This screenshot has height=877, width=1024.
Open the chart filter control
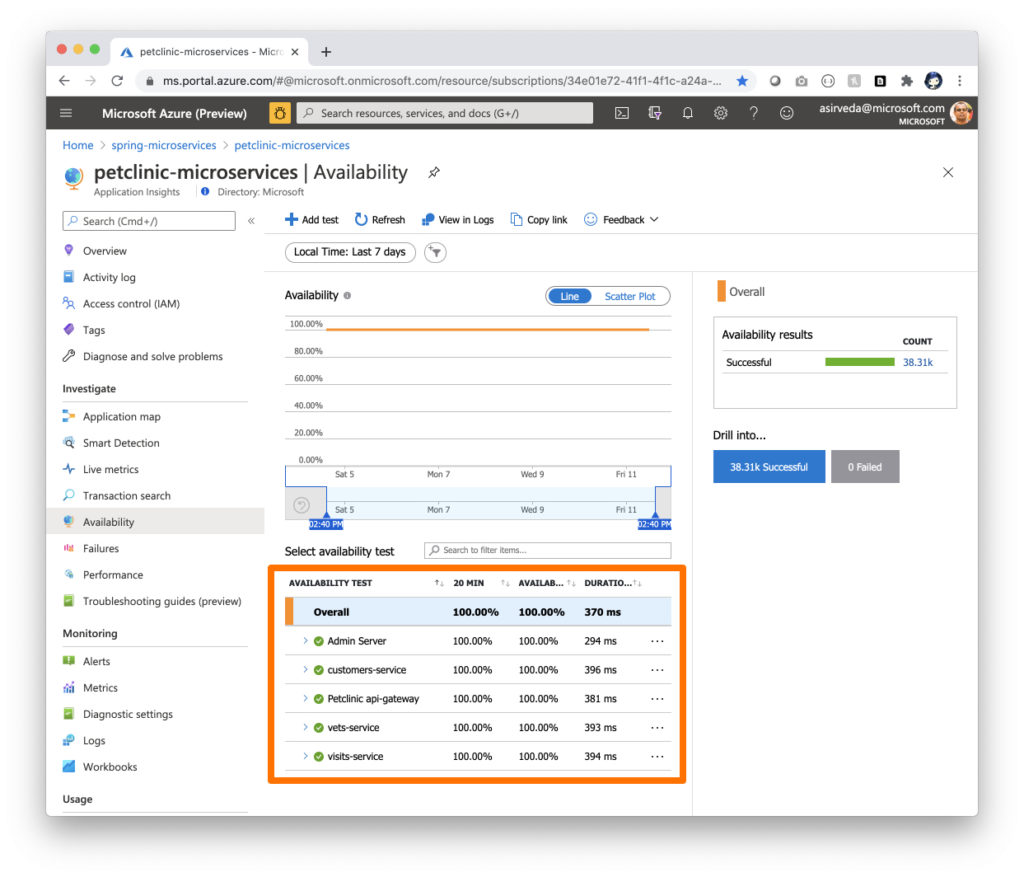[434, 253]
